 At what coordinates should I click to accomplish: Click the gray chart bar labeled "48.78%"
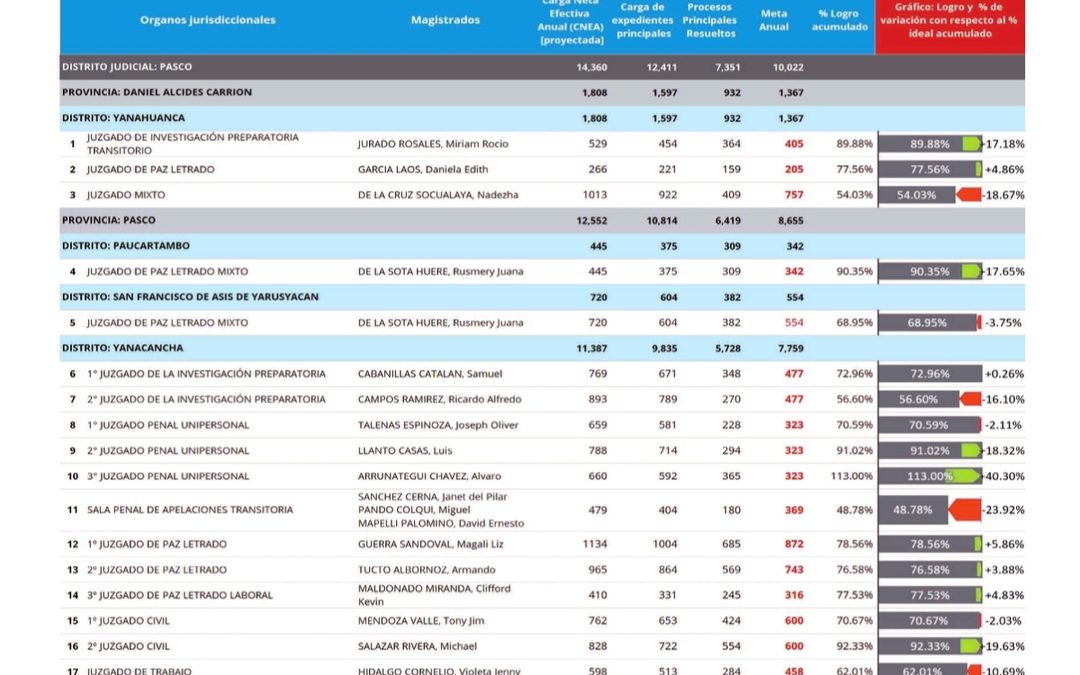click(913, 510)
